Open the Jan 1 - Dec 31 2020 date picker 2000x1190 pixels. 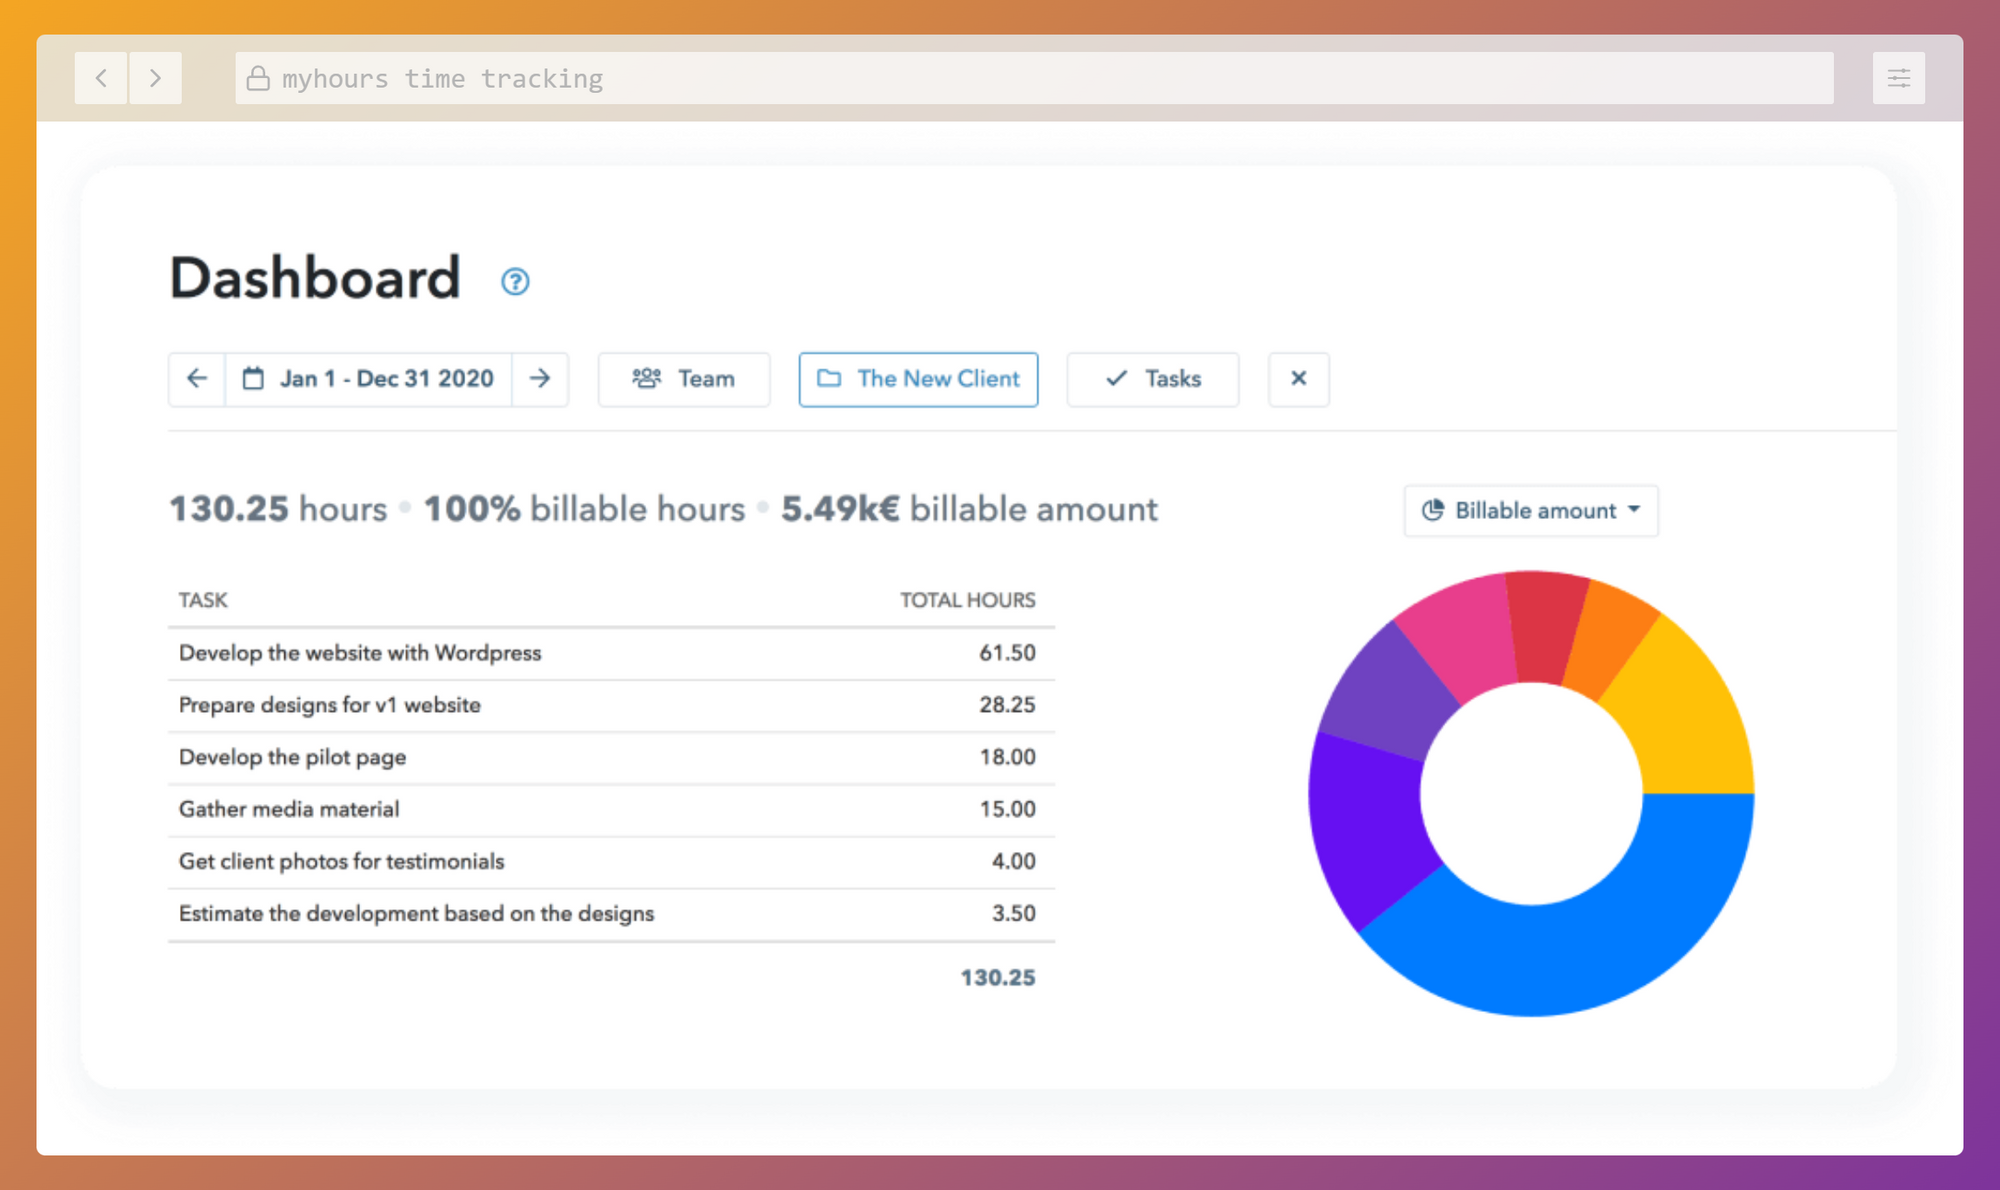[369, 379]
